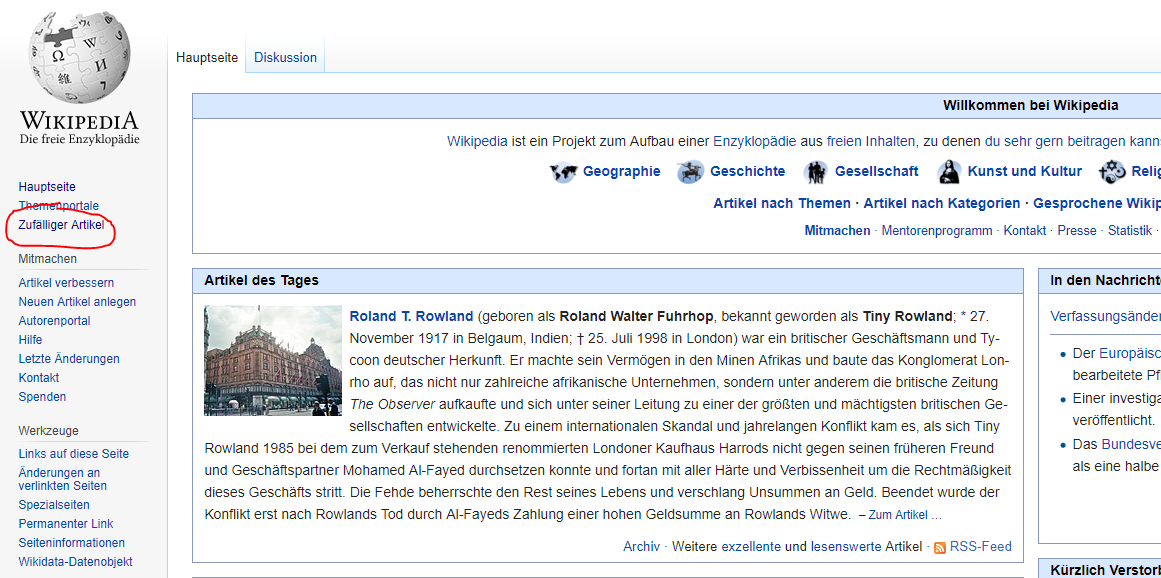Click the Wikipedia globe logo
Image resolution: width=1161 pixels, height=578 pixels.
[79, 58]
